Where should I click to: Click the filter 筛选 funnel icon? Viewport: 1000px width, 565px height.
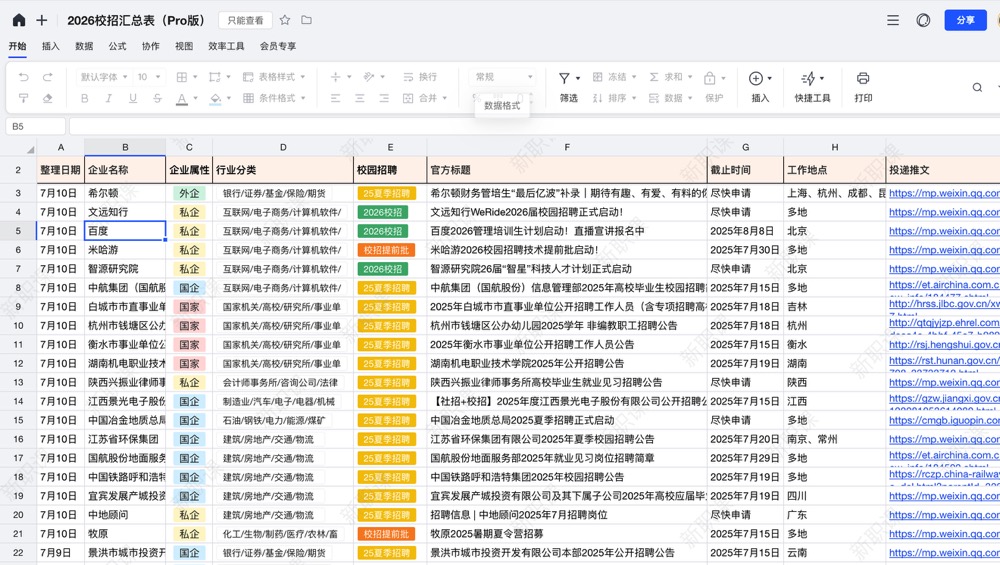click(x=564, y=78)
